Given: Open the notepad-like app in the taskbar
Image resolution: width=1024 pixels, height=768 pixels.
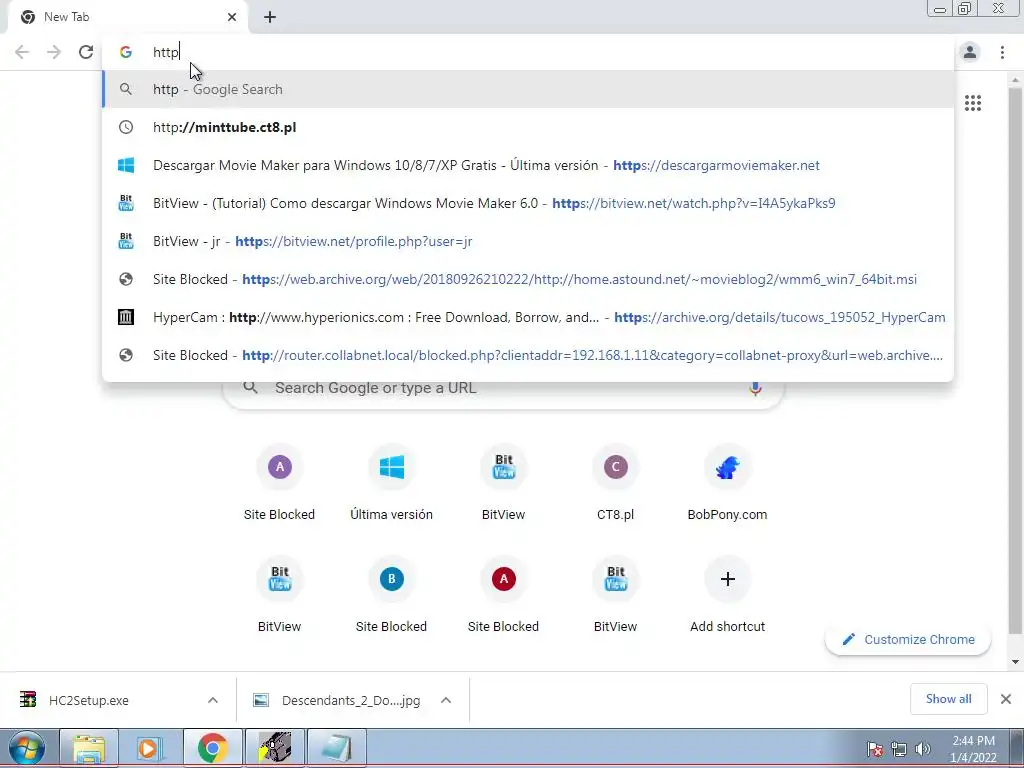Looking at the screenshot, I should point(336,748).
